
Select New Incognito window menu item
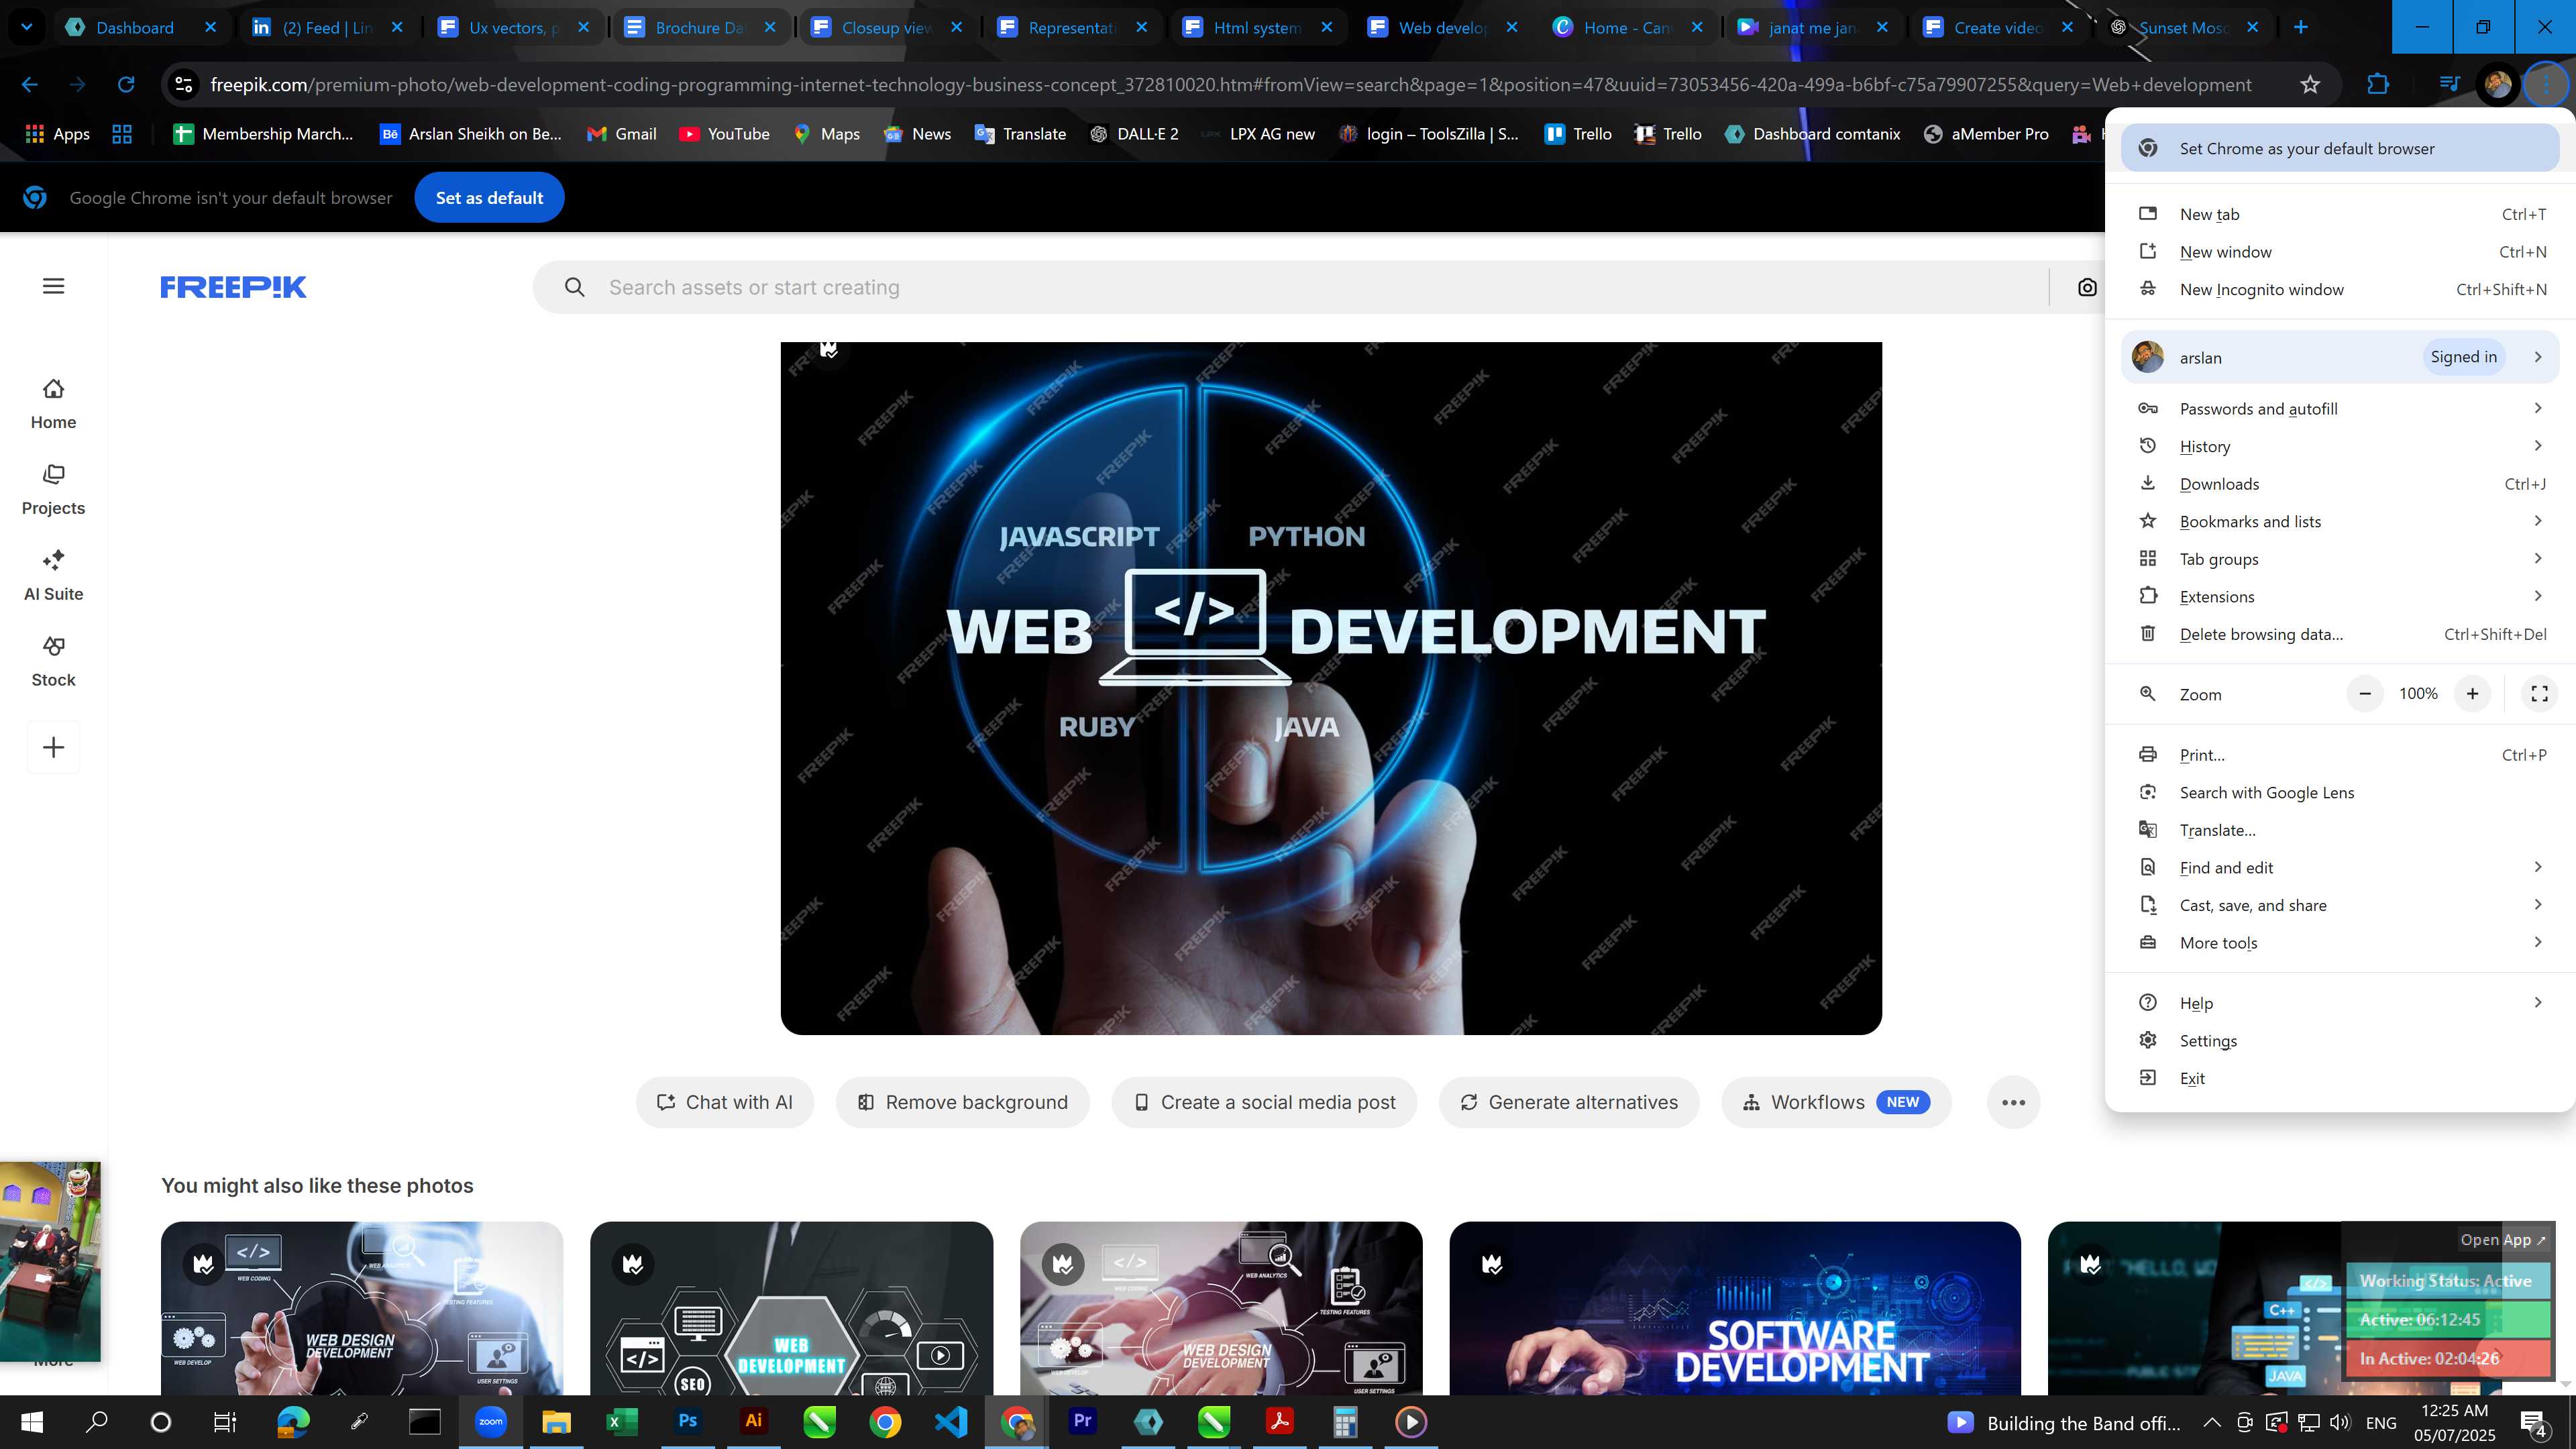2341,290
